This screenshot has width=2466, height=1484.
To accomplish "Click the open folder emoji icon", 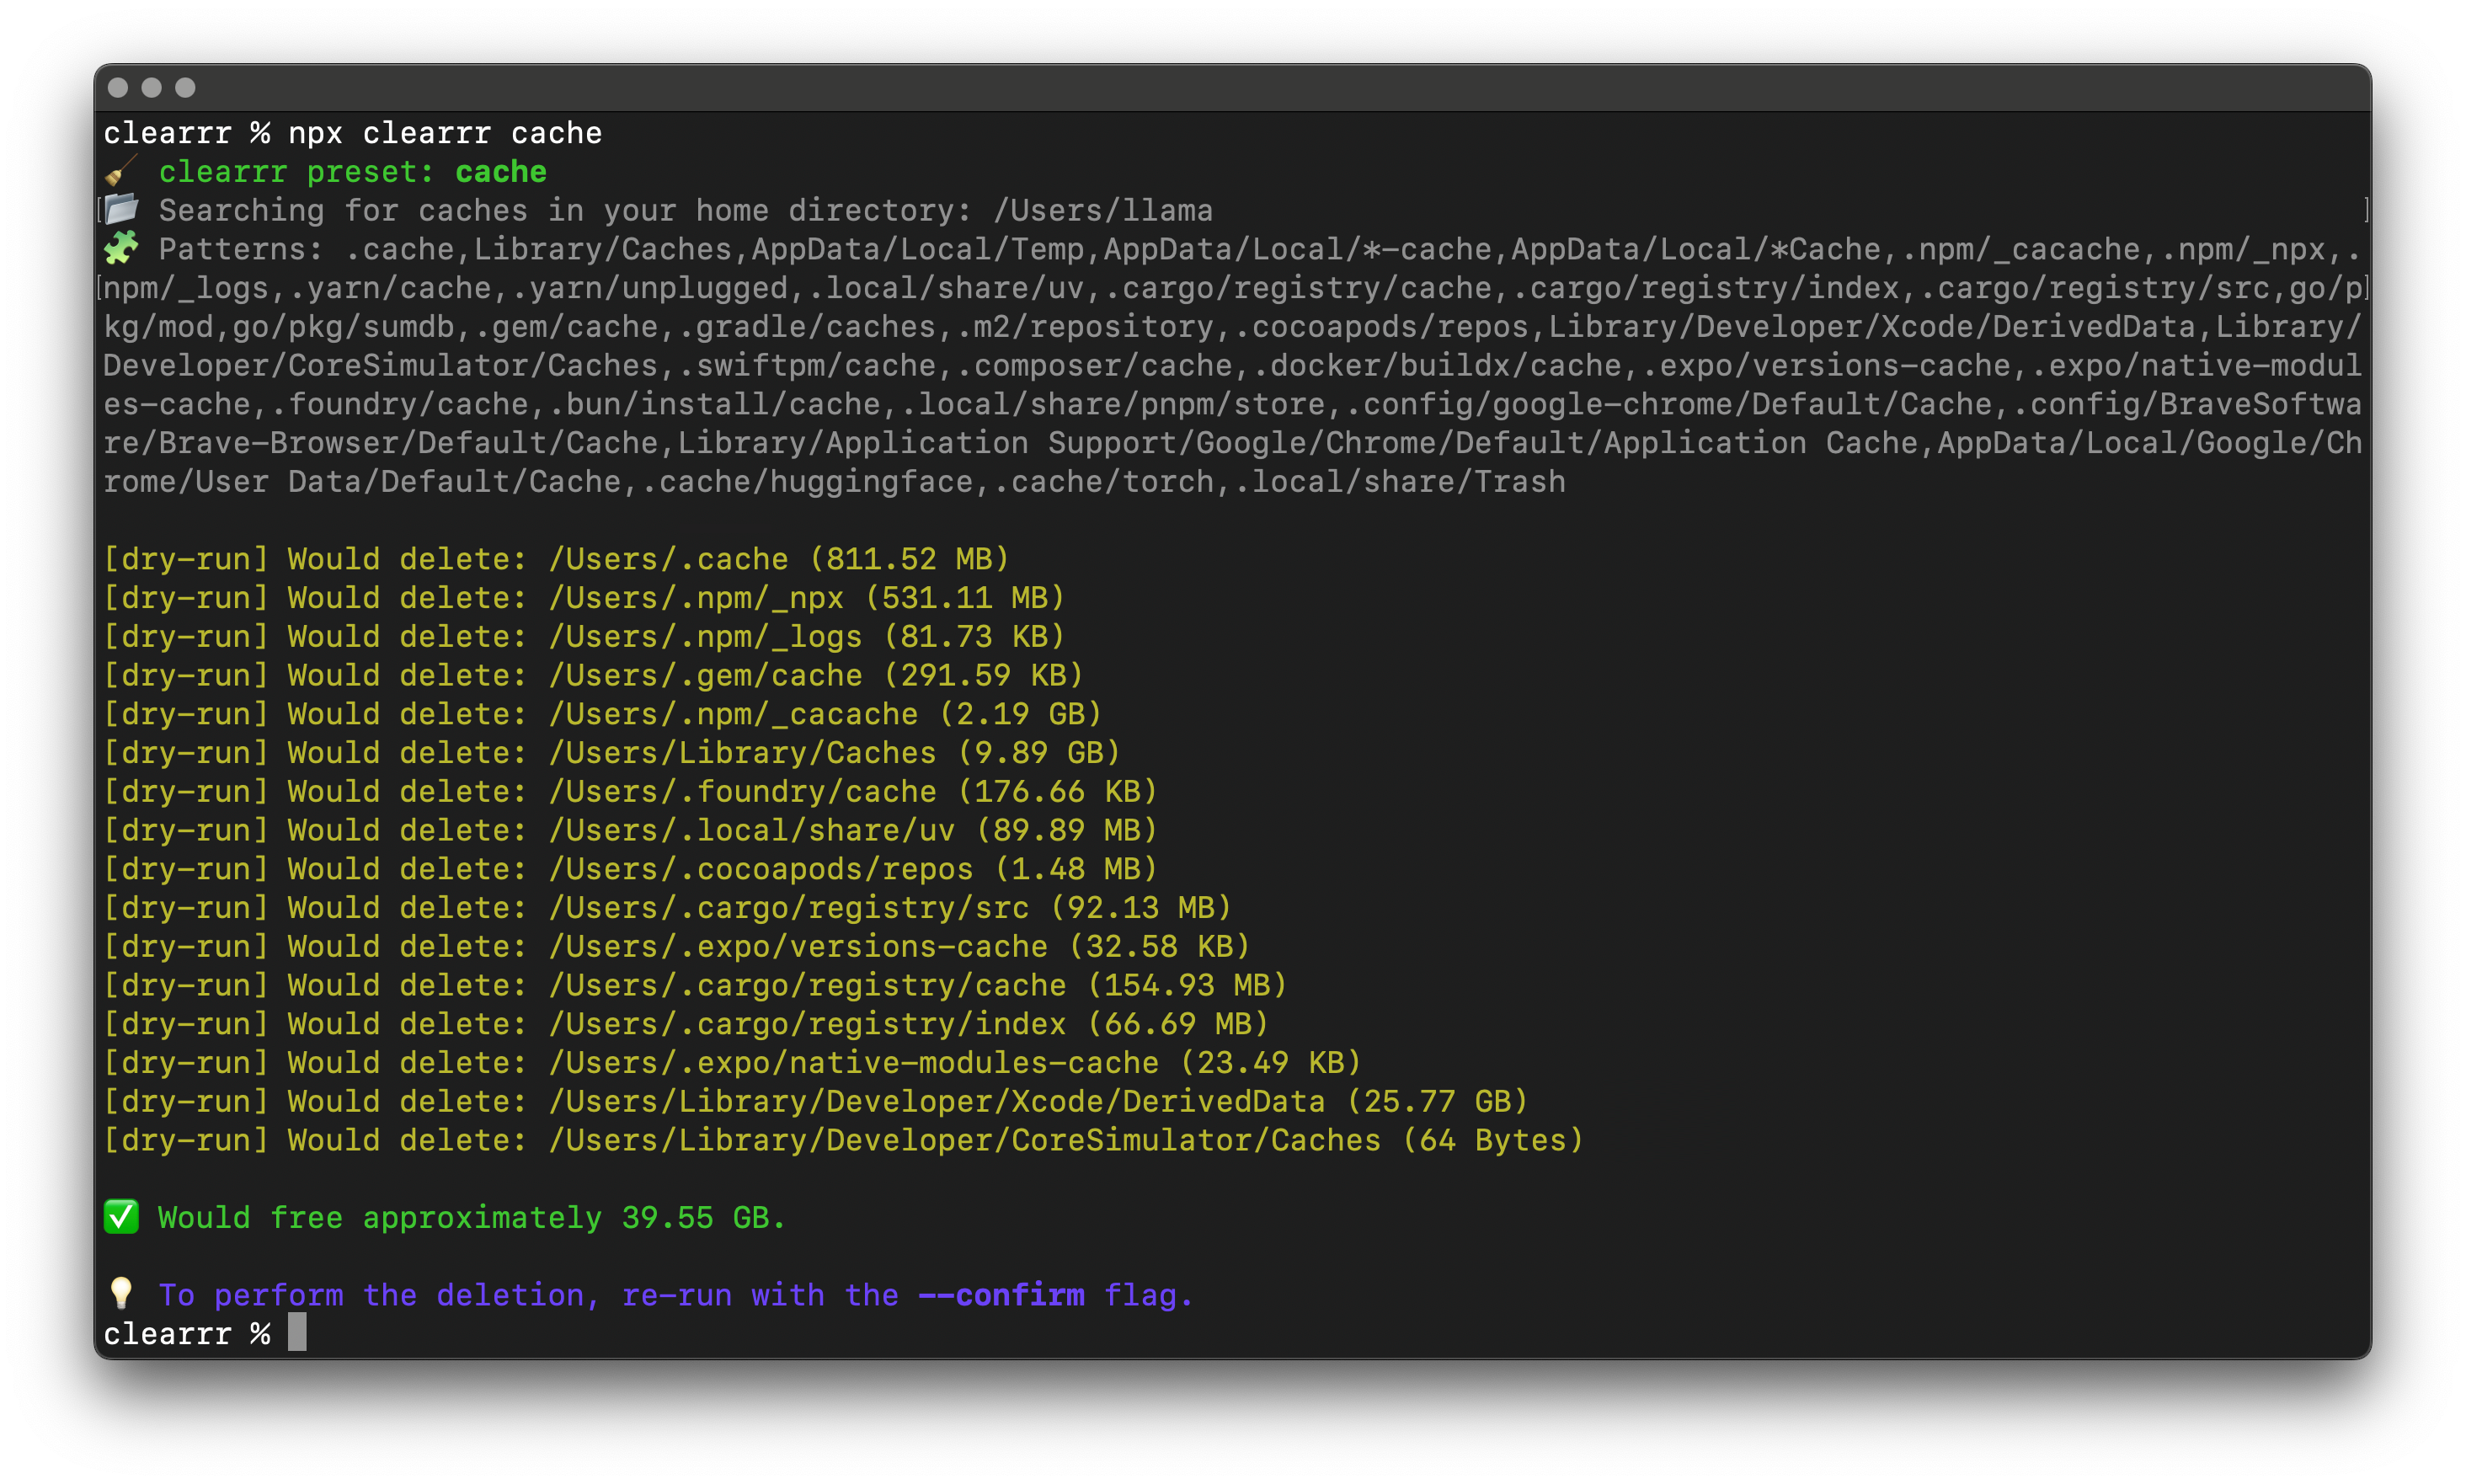I will 123,210.
